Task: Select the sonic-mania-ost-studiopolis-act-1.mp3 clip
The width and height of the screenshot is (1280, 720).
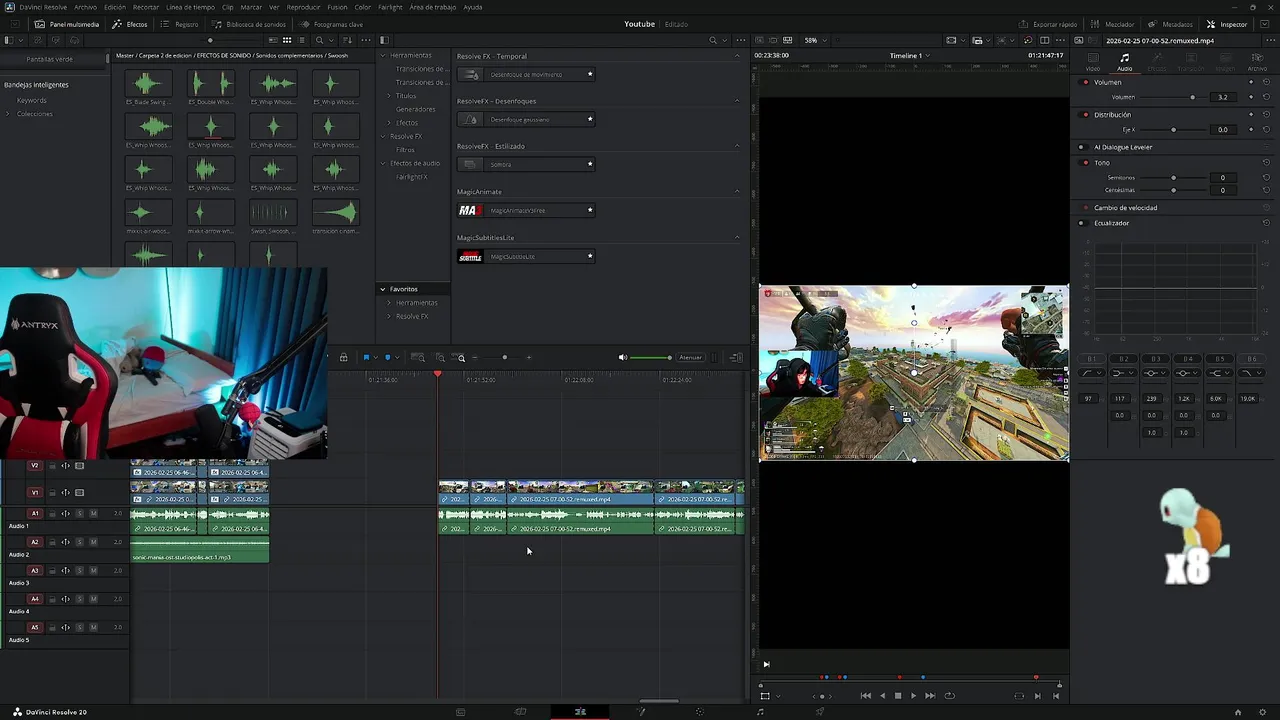Action: [200, 551]
